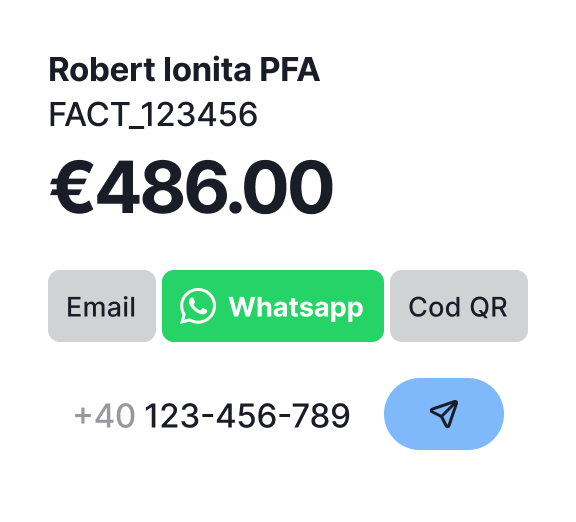Click the gray Email option
The height and width of the screenshot is (522, 576).
point(102,306)
